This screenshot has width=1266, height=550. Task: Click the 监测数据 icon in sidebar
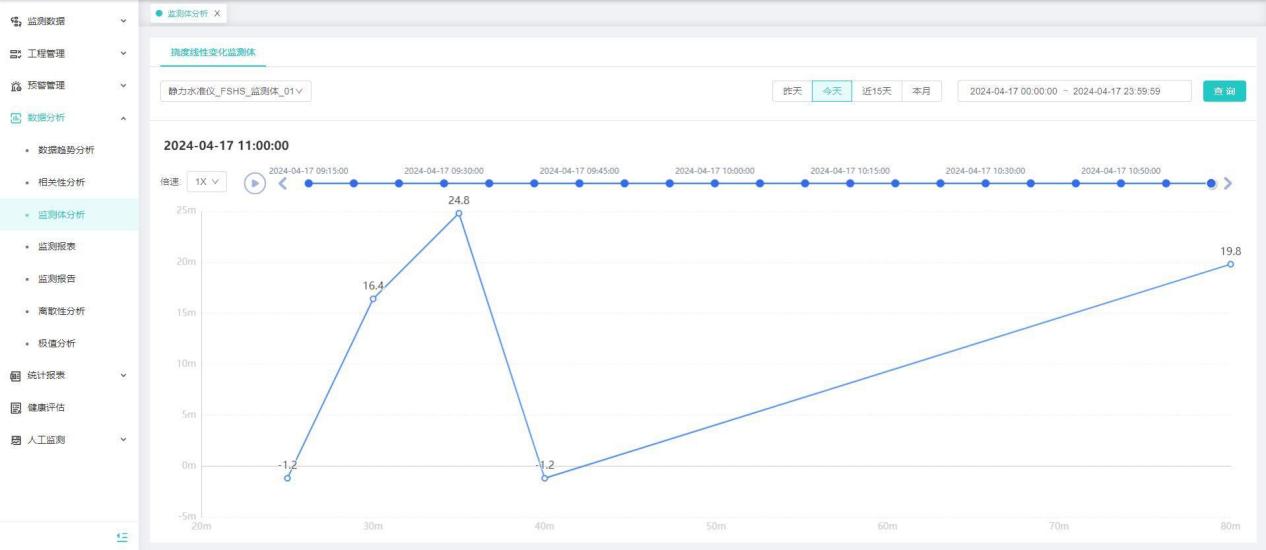point(15,20)
